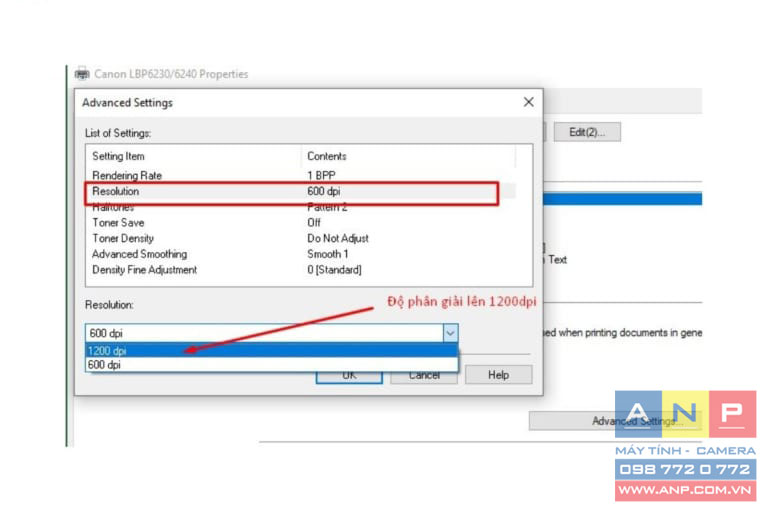Click the Help button
This screenshot has height=512, width=768.
pos(498,375)
